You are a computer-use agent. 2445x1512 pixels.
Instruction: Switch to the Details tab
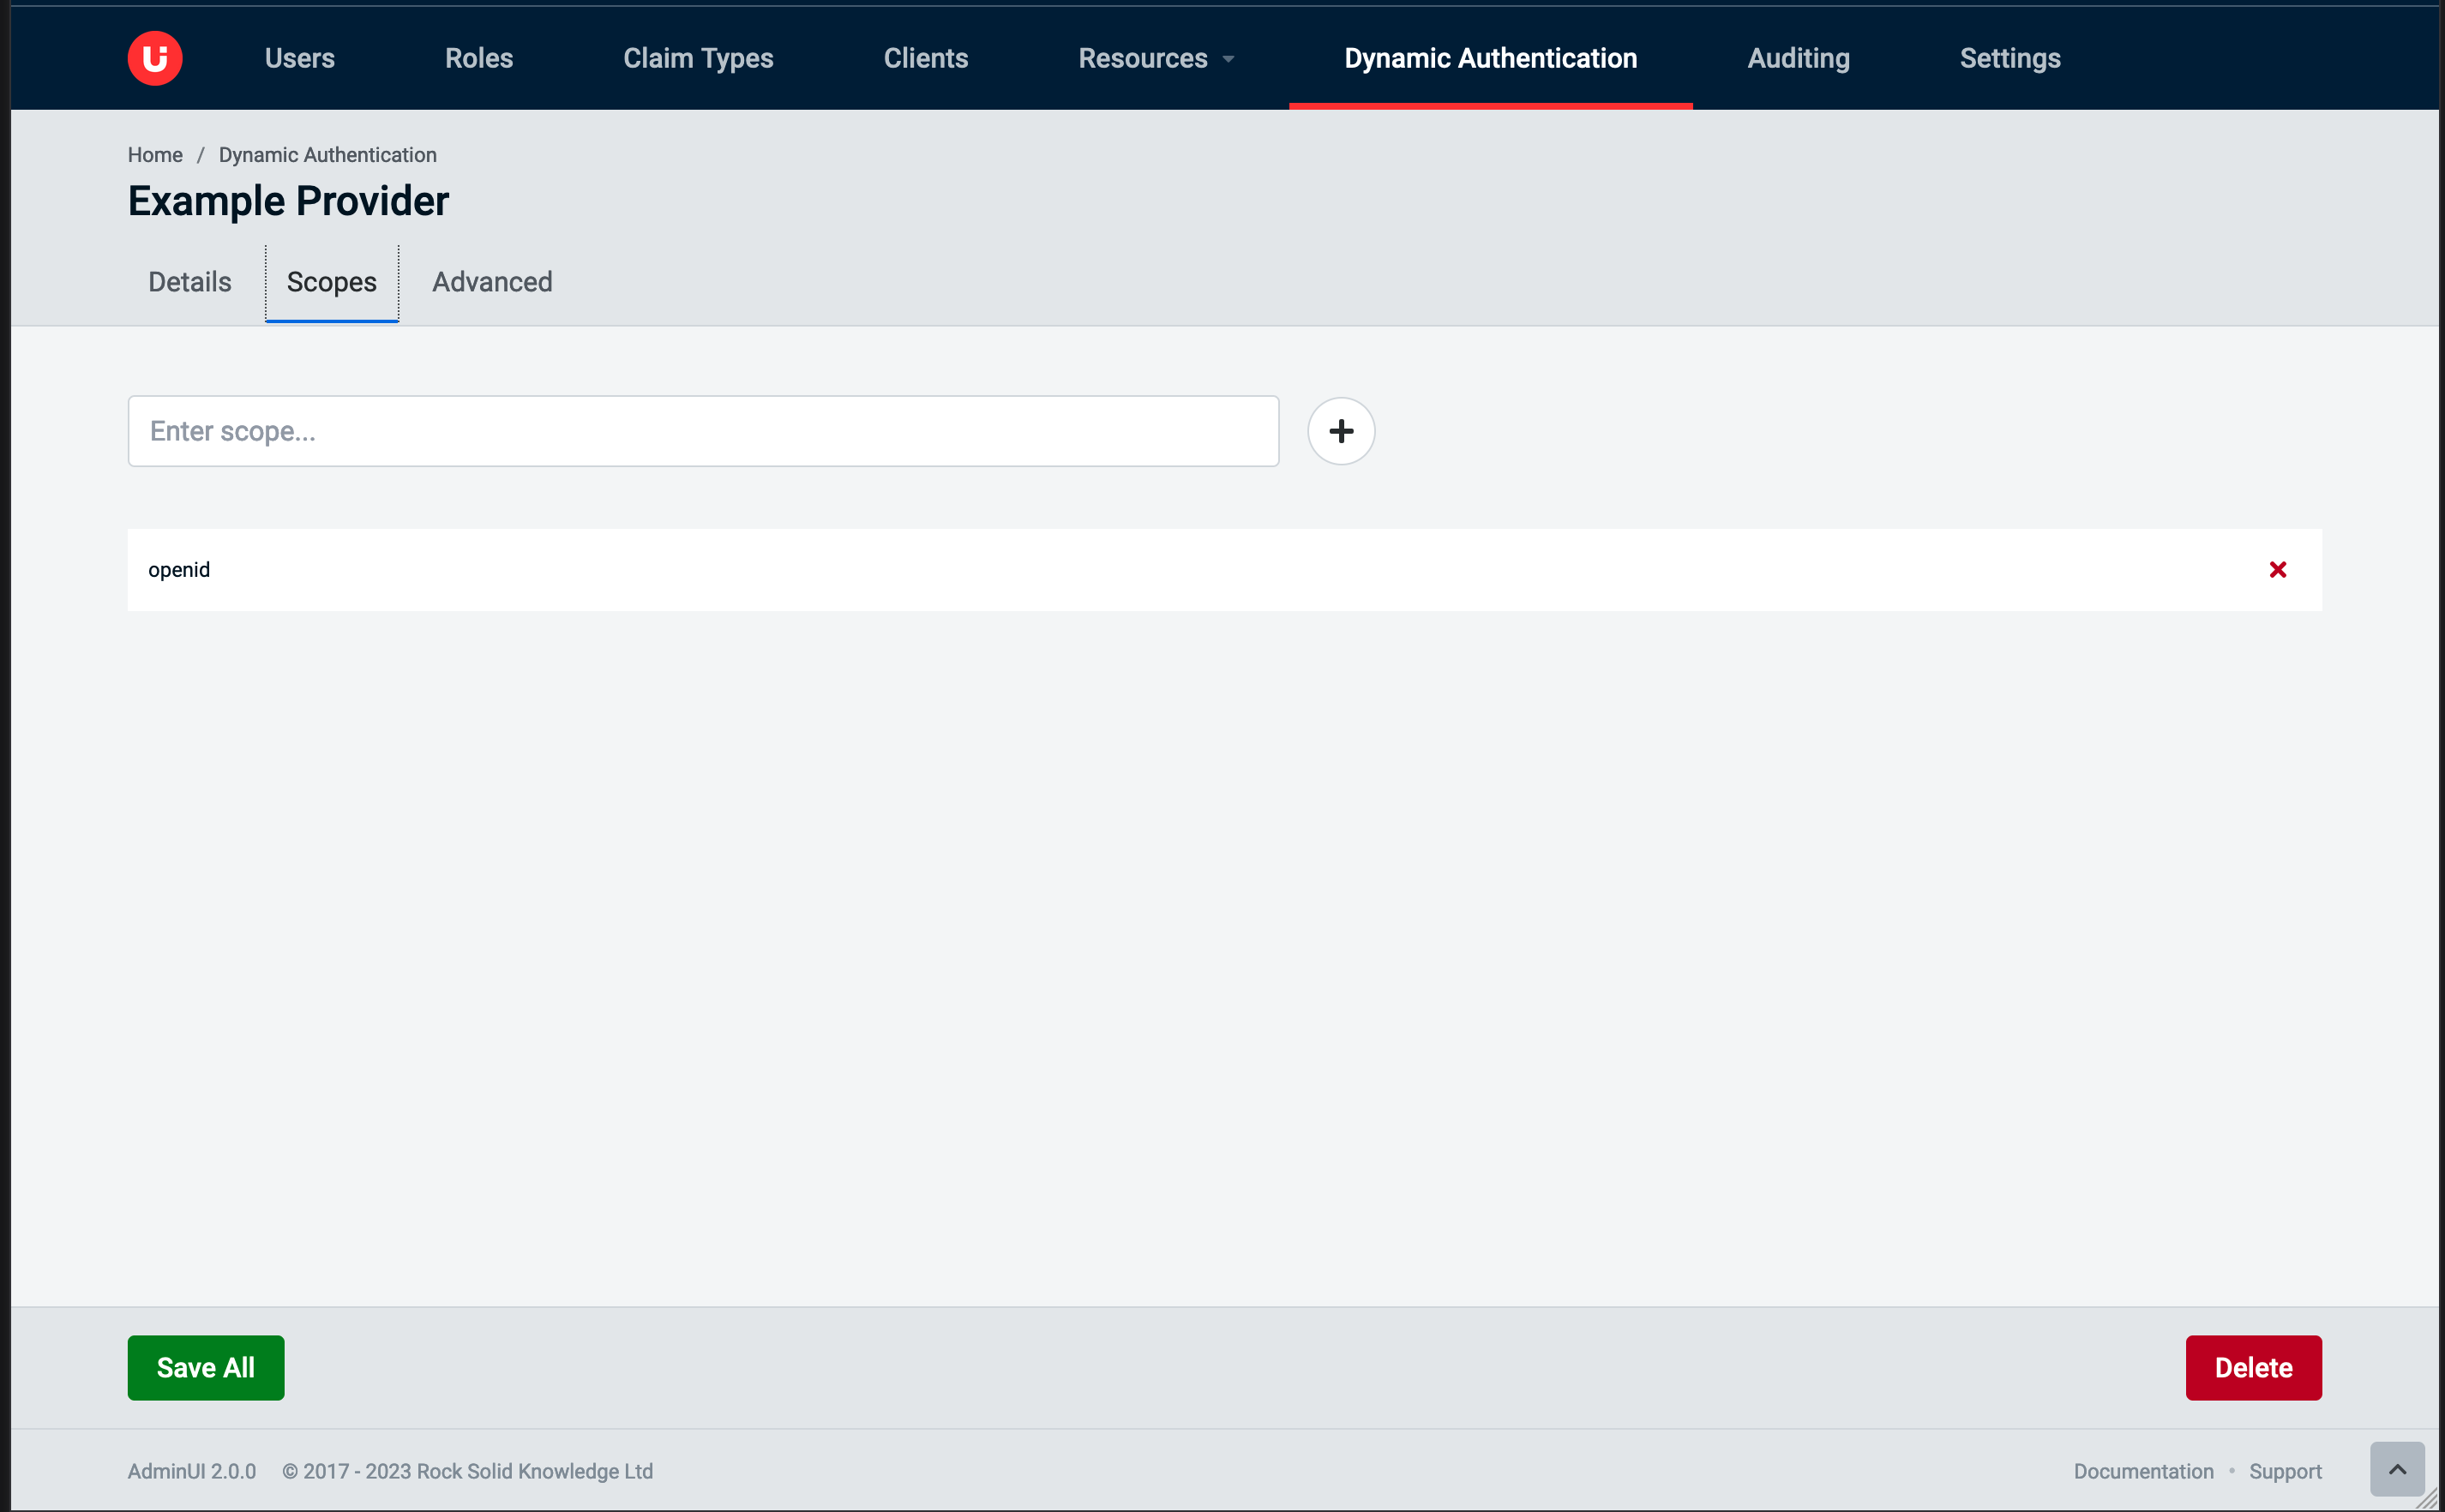tap(189, 282)
